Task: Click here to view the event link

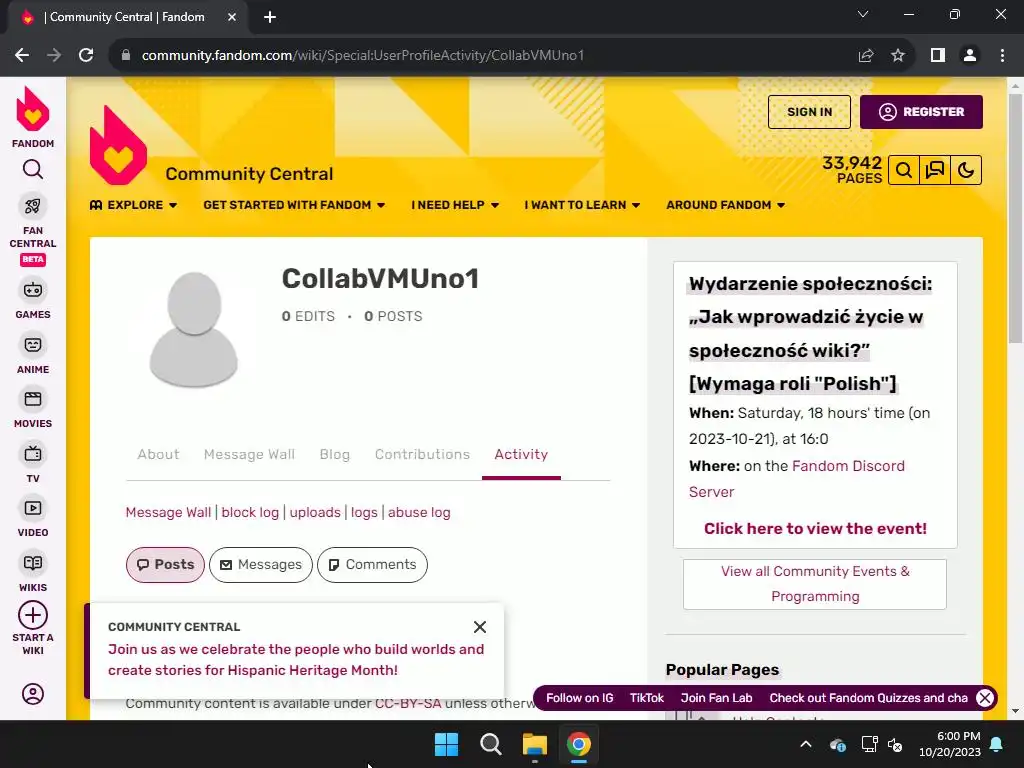Action: [815, 529]
